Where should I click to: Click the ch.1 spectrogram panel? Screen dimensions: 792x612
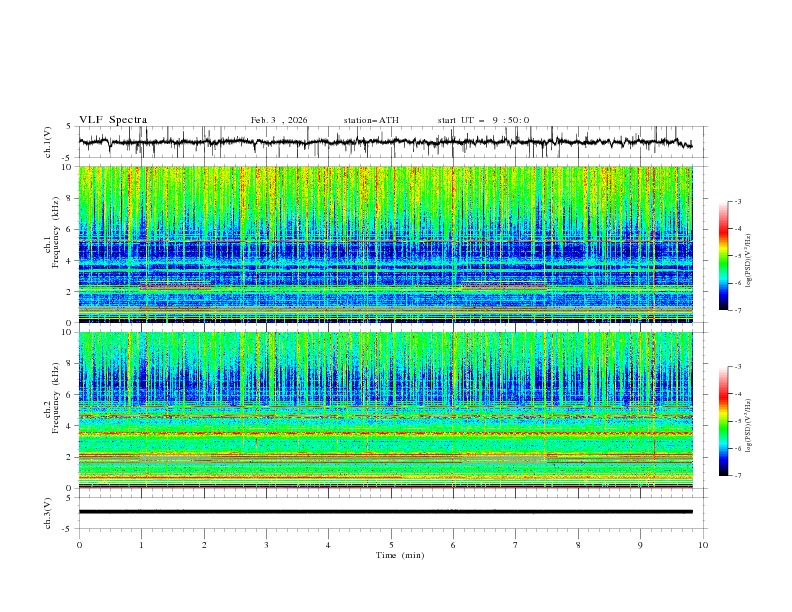coord(385,244)
